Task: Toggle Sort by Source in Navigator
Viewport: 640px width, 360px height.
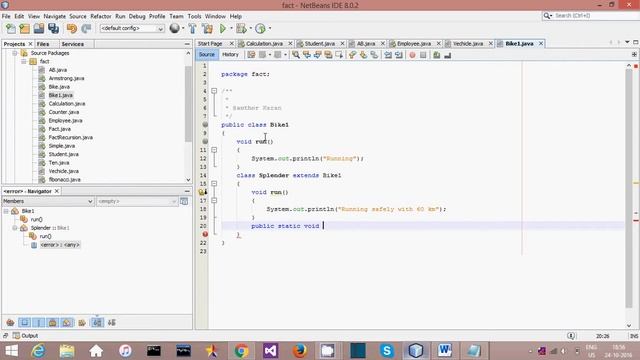Action: coord(111,322)
